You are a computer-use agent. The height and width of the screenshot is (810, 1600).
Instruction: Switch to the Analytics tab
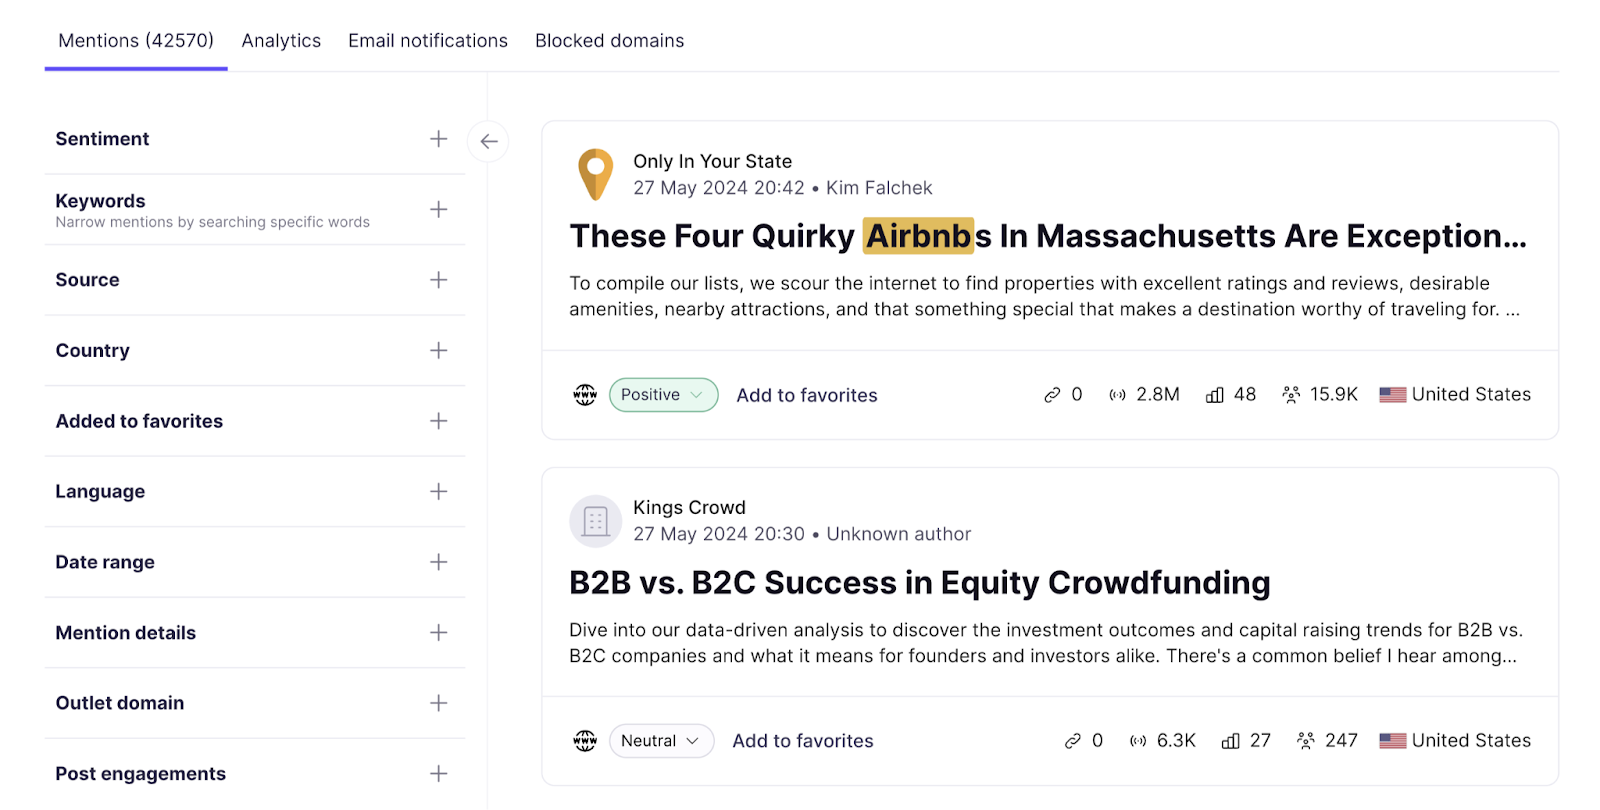pyautogui.click(x=281, y=40)
